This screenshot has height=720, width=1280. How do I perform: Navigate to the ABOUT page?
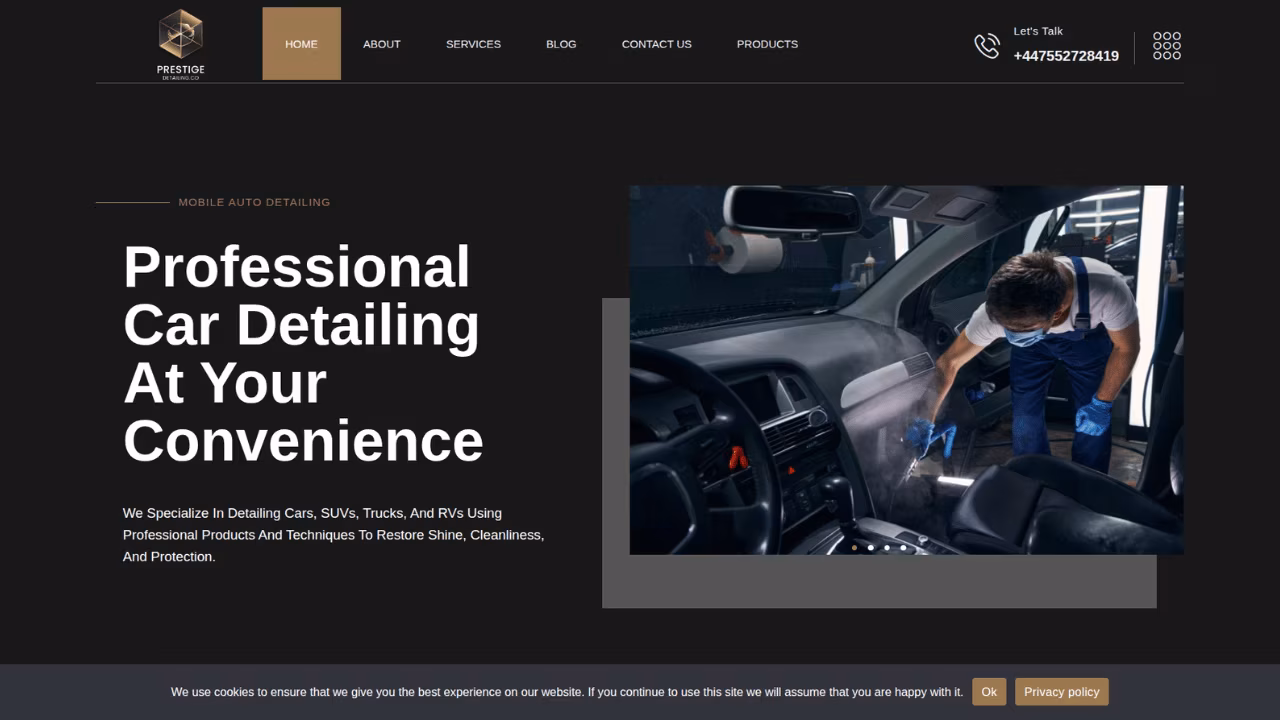coord(381,44)
